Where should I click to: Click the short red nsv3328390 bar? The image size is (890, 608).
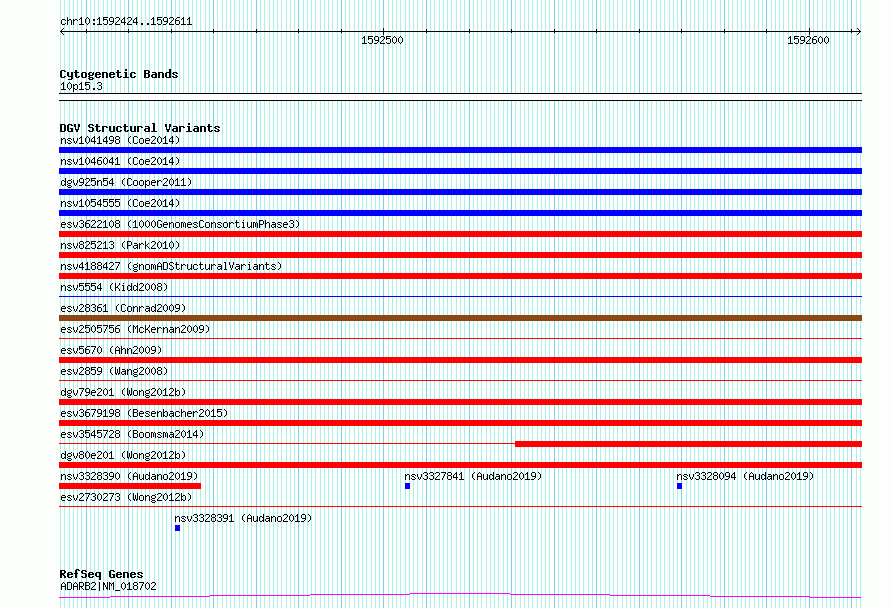point(130,486)
